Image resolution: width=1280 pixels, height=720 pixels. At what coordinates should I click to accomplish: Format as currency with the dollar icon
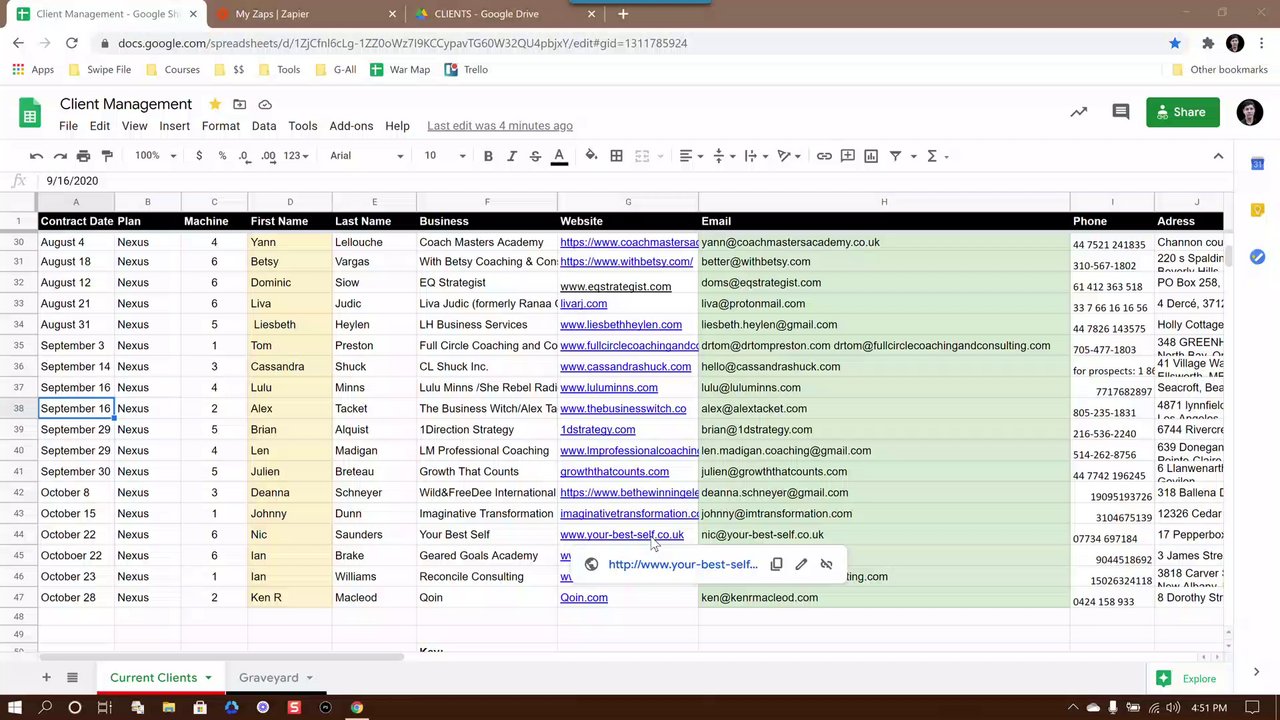pos(199,156)
